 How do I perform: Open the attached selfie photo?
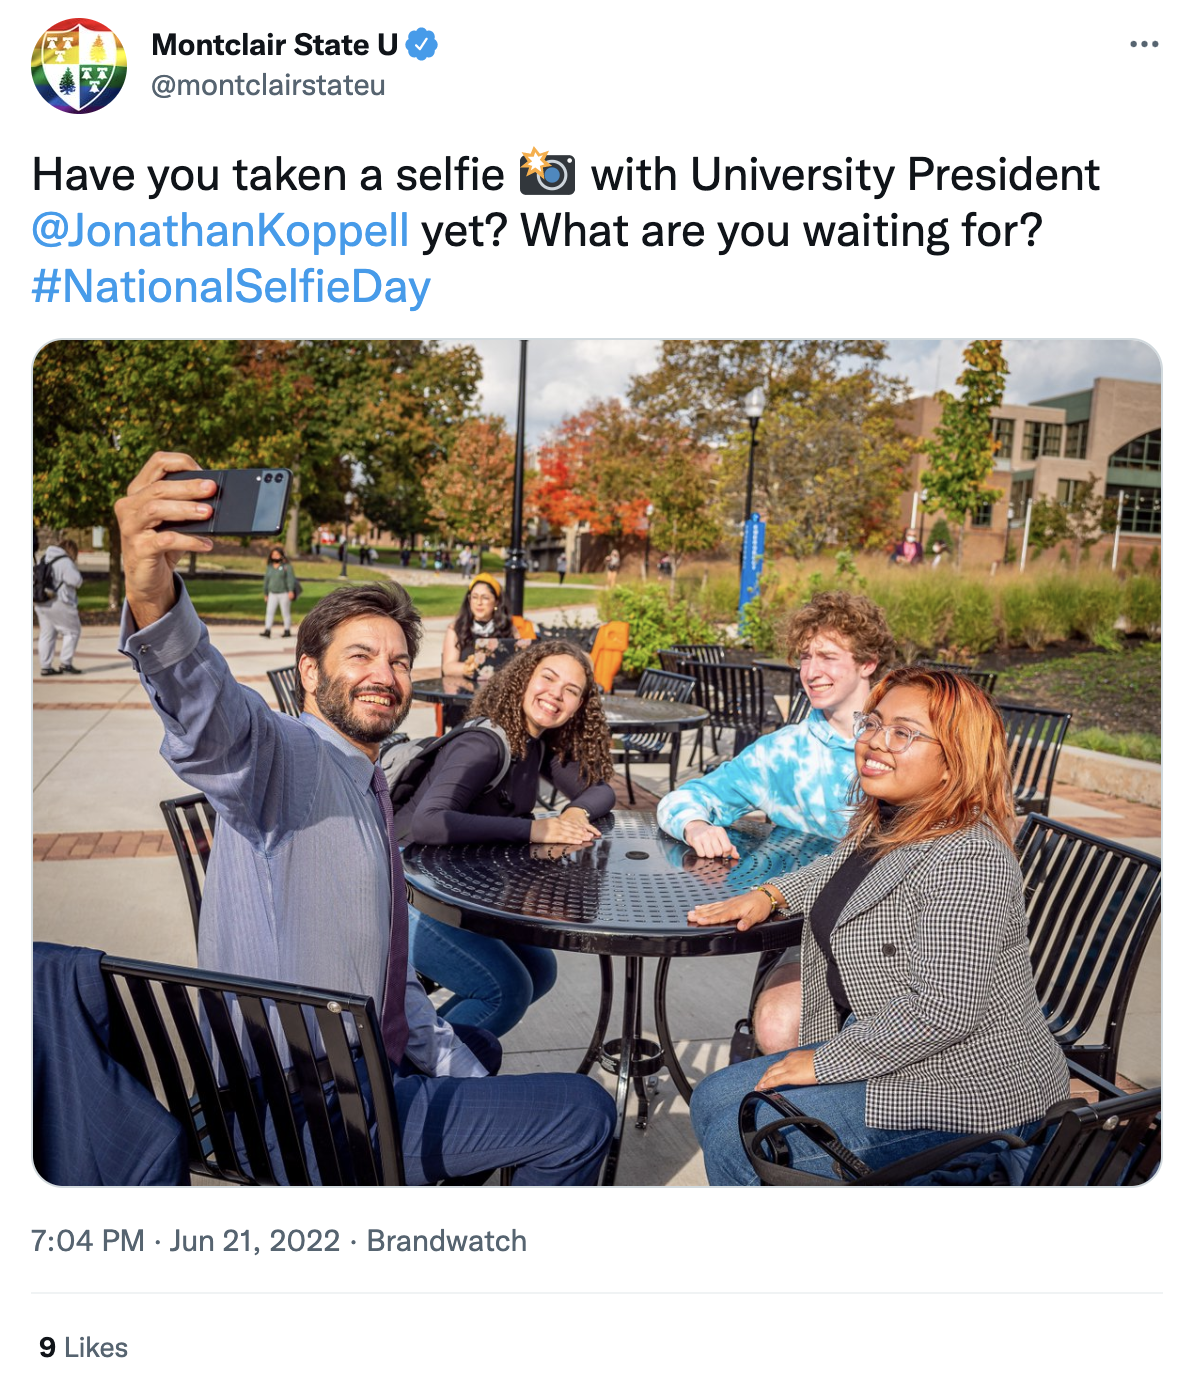coord(597,762)
